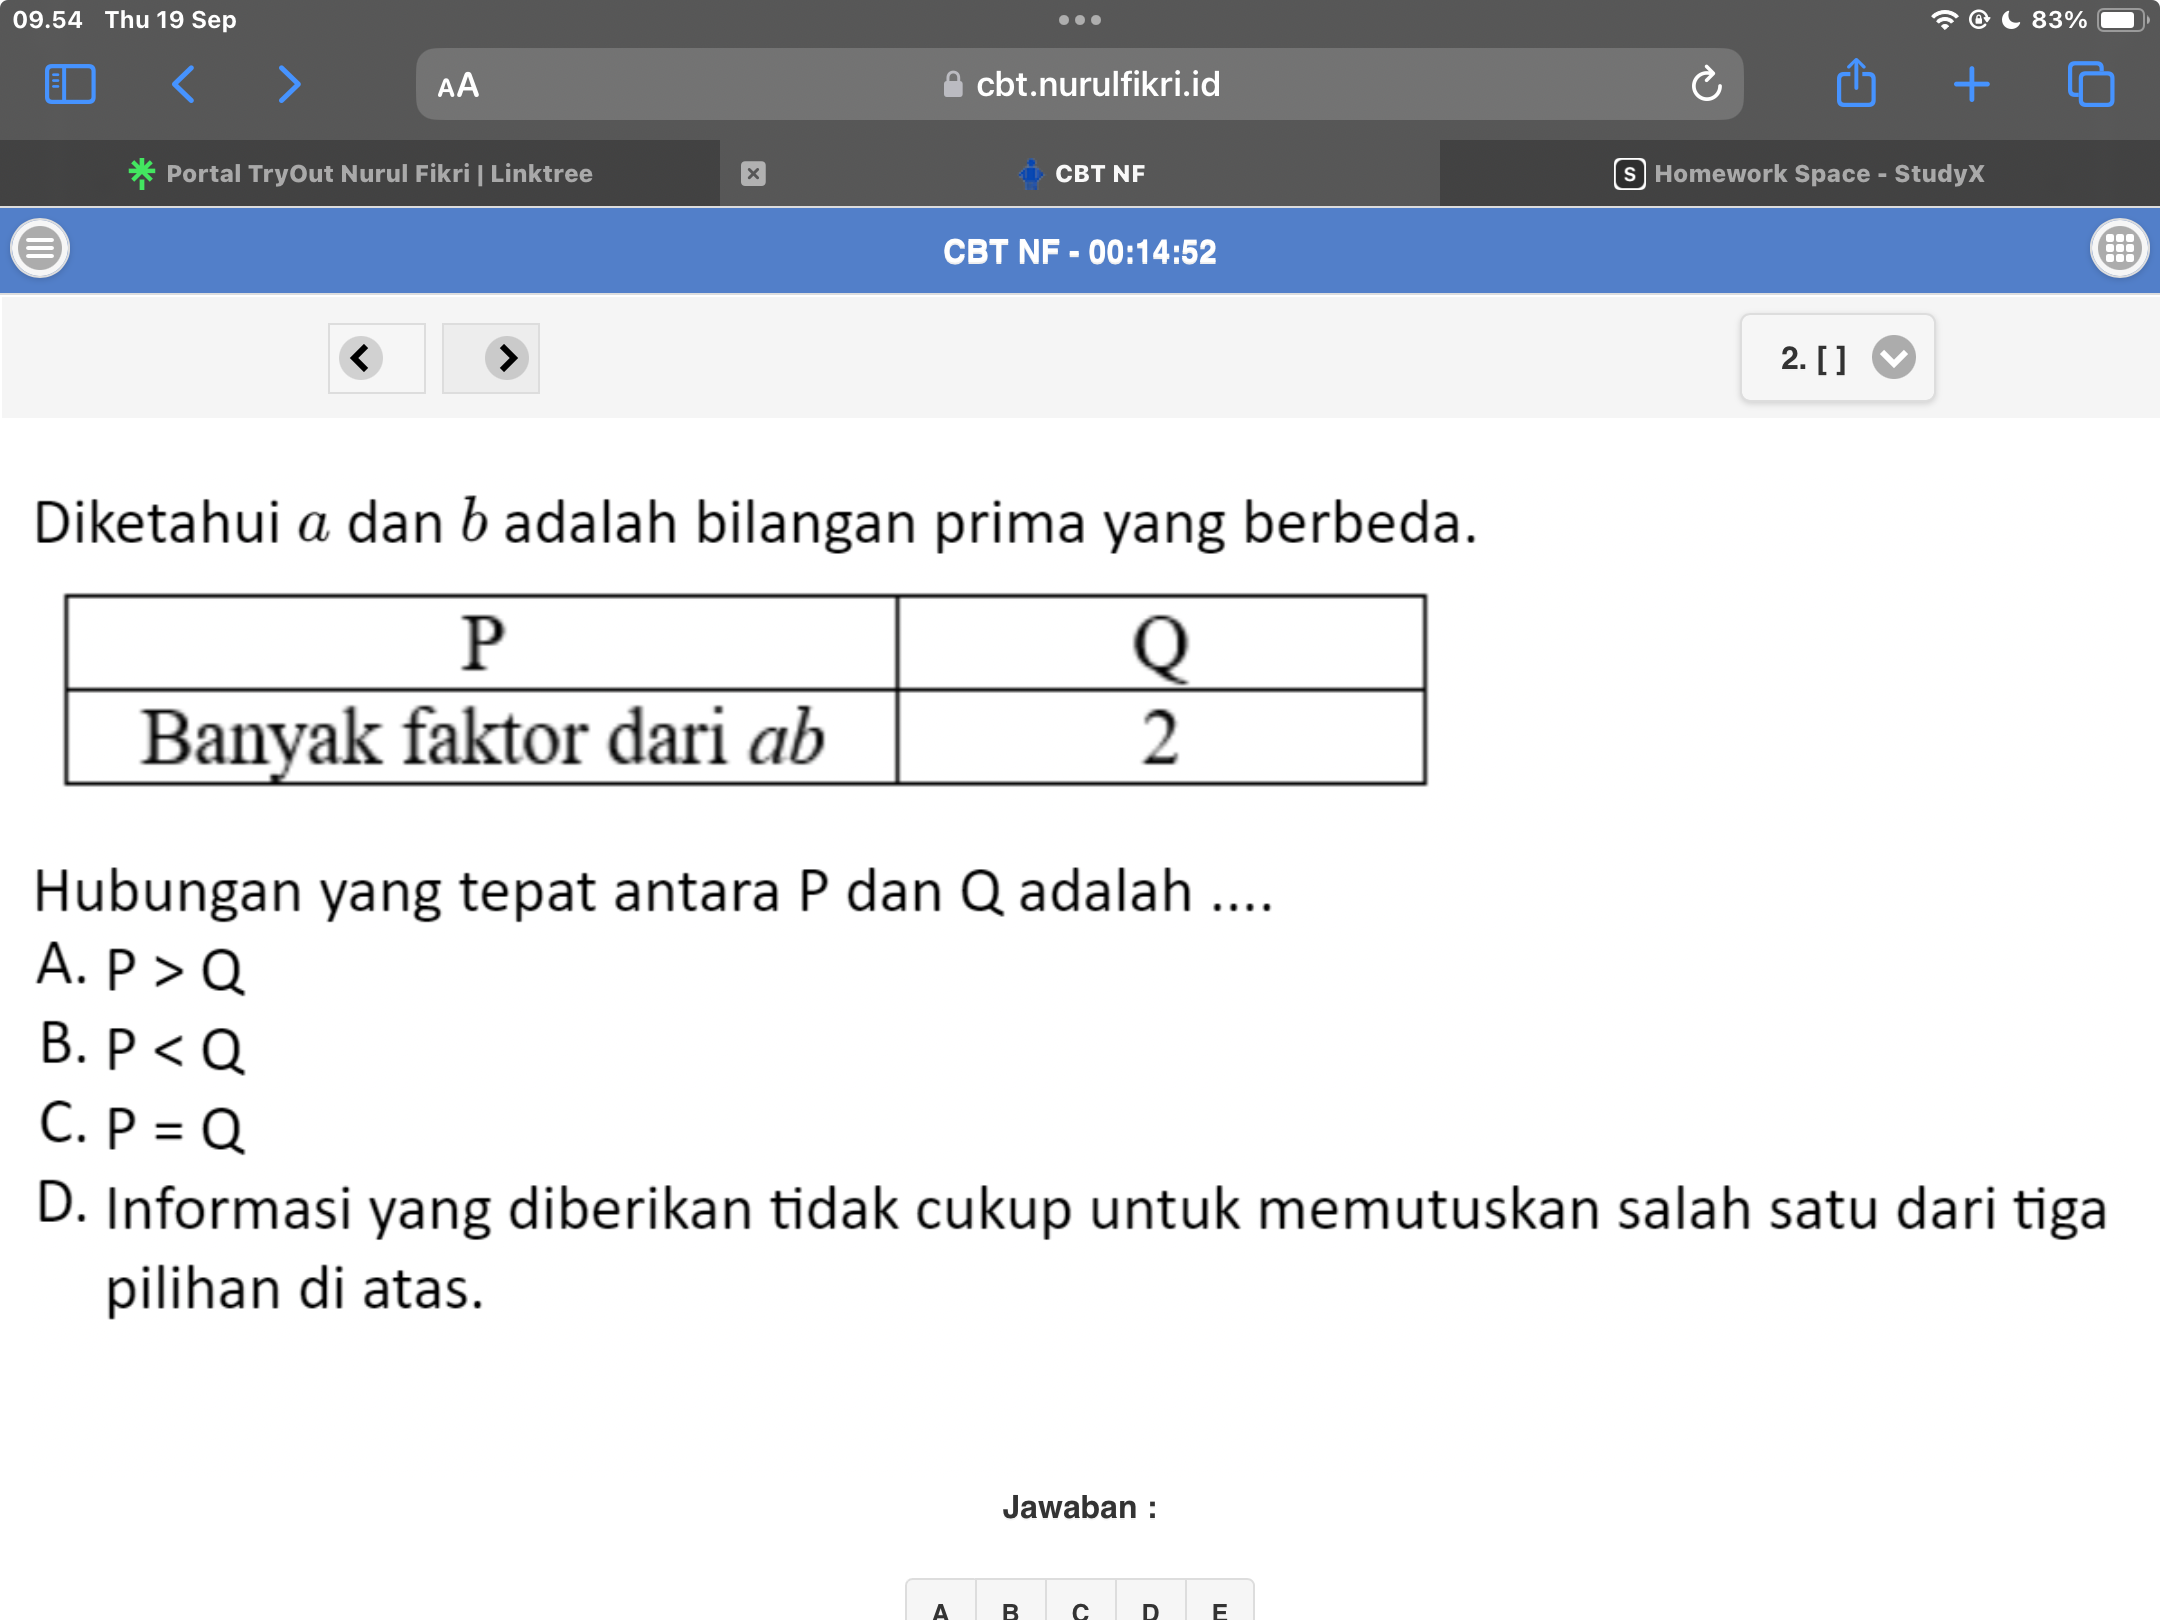The width and height of the screenshot is (2160, 1620).
Task: Go to the next question
Action: coord(491,358)
